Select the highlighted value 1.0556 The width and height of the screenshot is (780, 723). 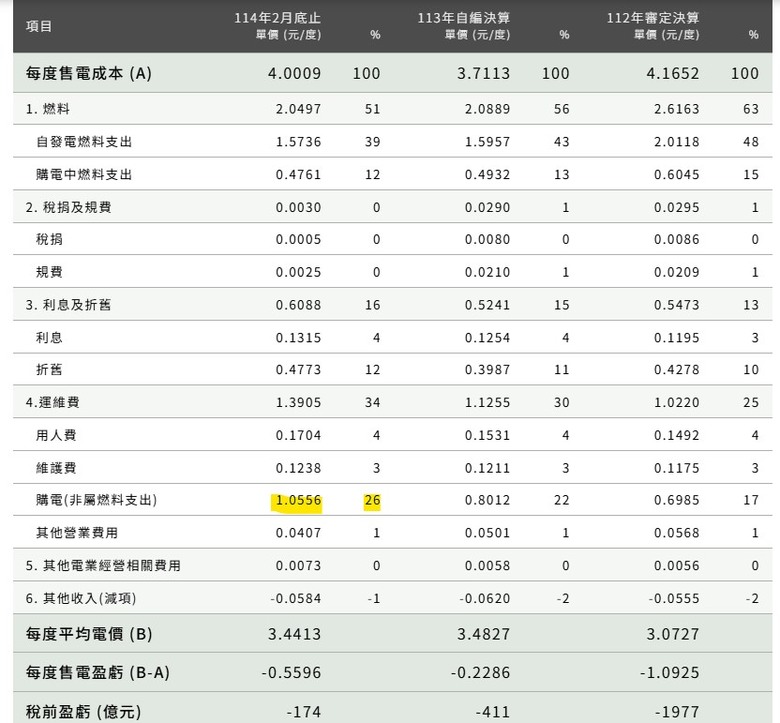pos(298,501)
